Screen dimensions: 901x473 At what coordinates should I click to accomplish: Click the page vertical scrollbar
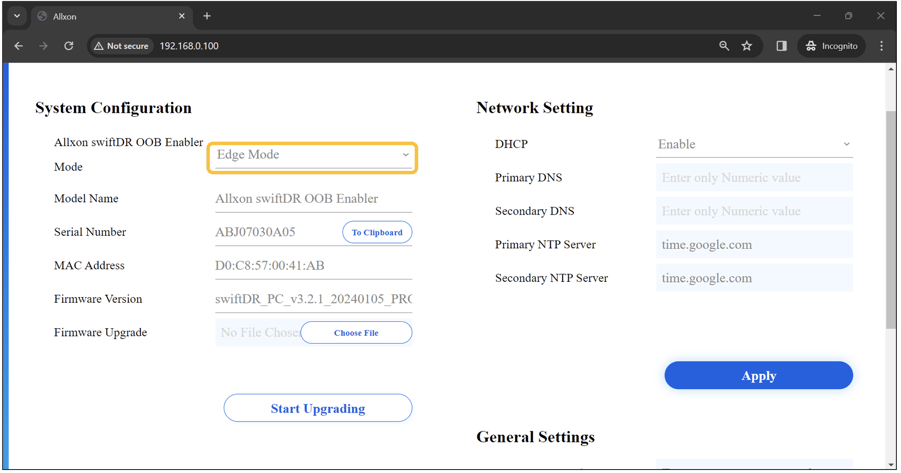(x=891, y=218)
